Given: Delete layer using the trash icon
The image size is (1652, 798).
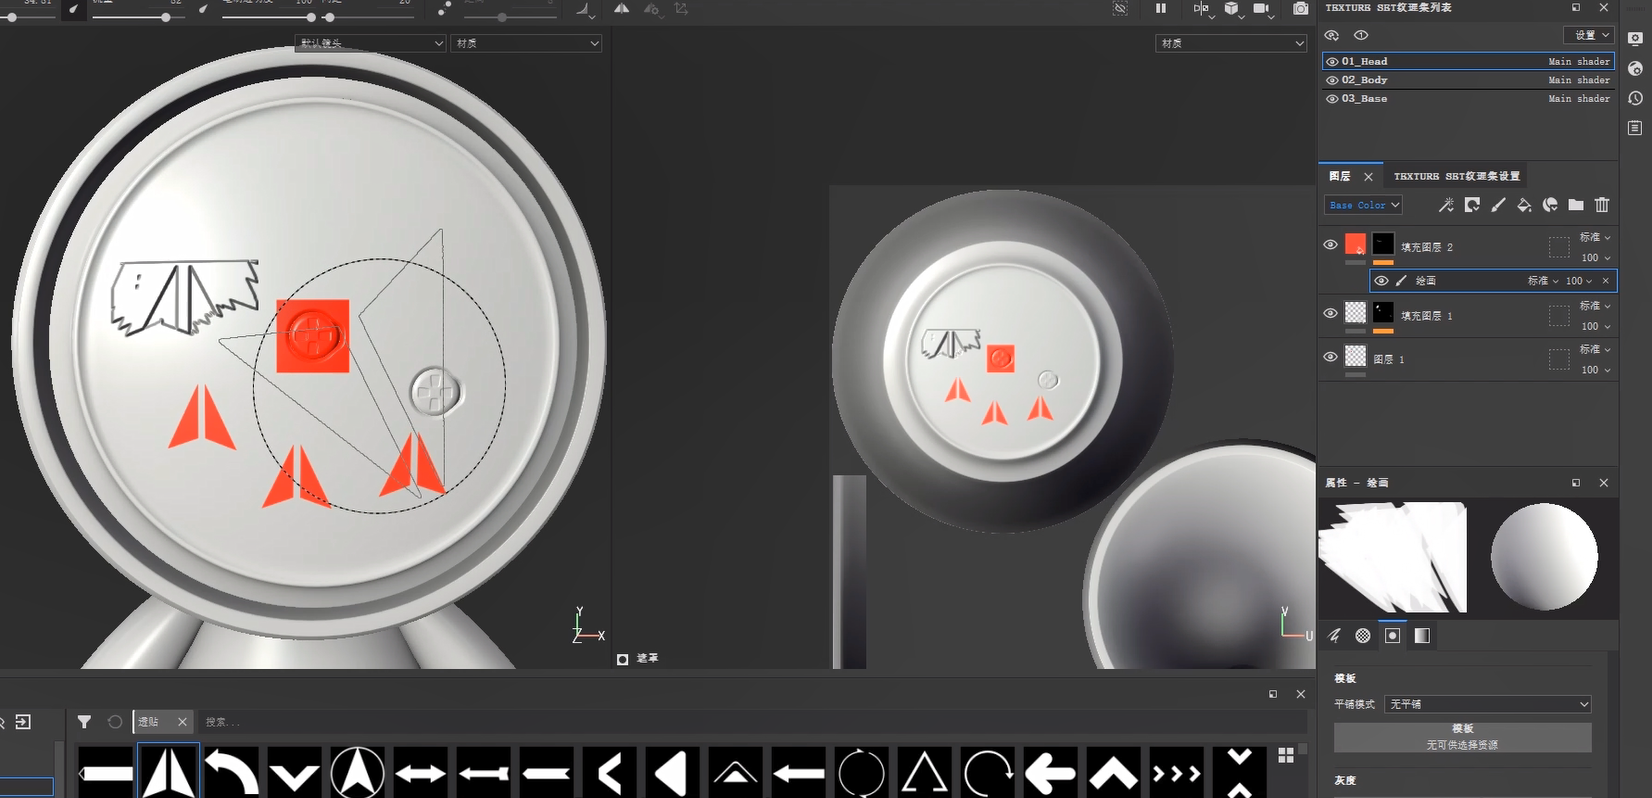Looking at the screenshot, I should pyautogui.click(x=1602, y=205).
